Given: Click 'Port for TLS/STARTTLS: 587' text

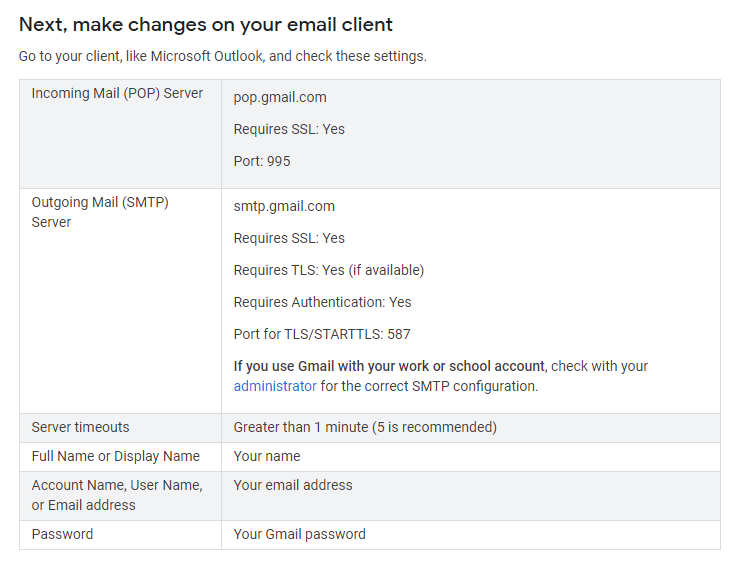Looking at the screenshot, I should click(x=322, y=334).
